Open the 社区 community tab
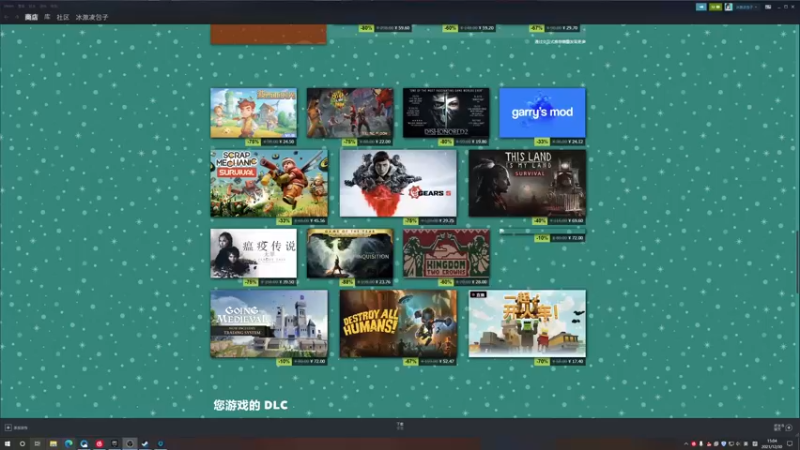 (63, 17)
